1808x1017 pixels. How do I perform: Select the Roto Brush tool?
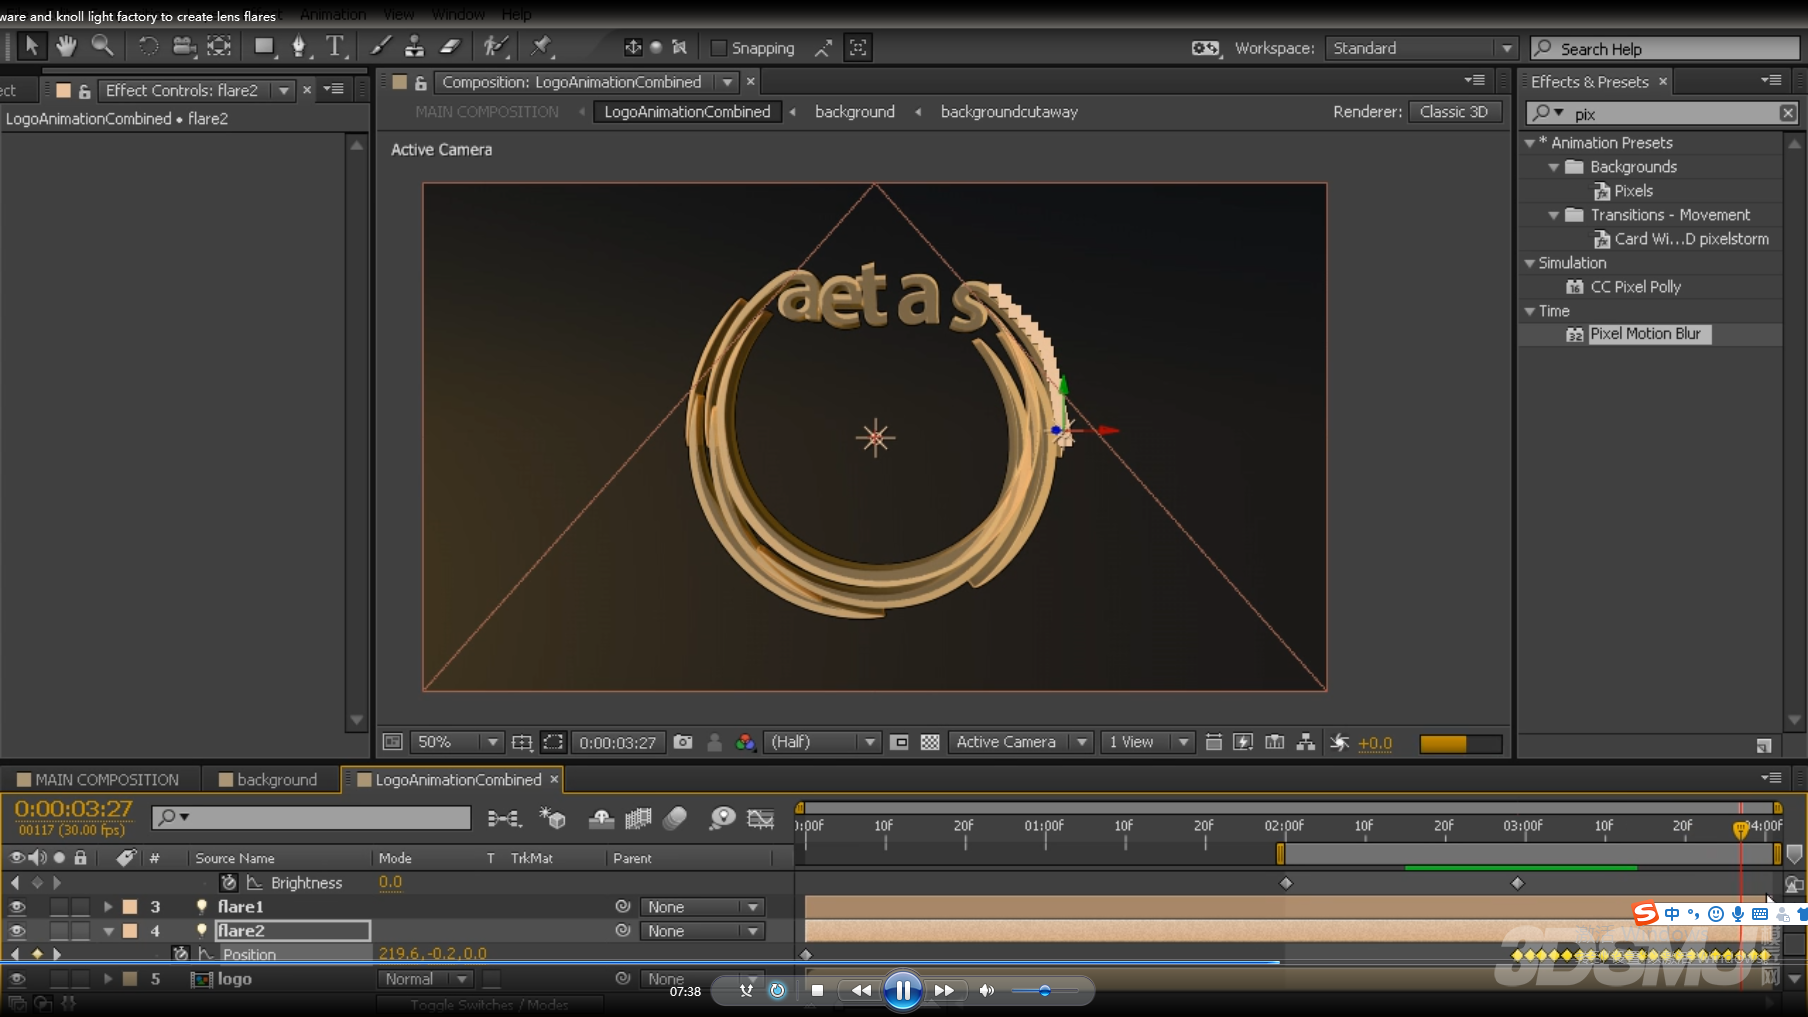[x=495, y=46]
